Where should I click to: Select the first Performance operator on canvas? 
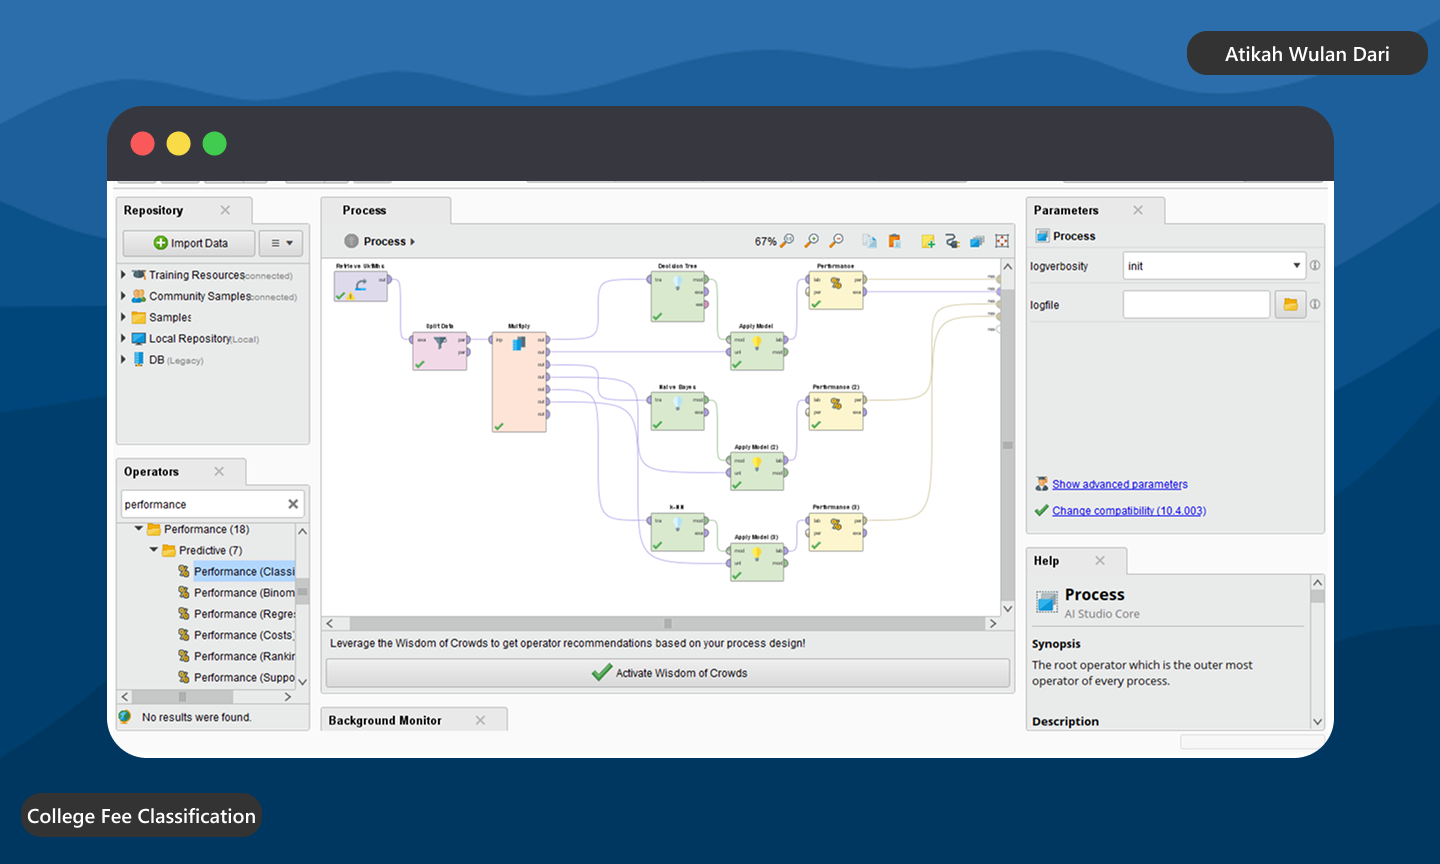[836, 290]
